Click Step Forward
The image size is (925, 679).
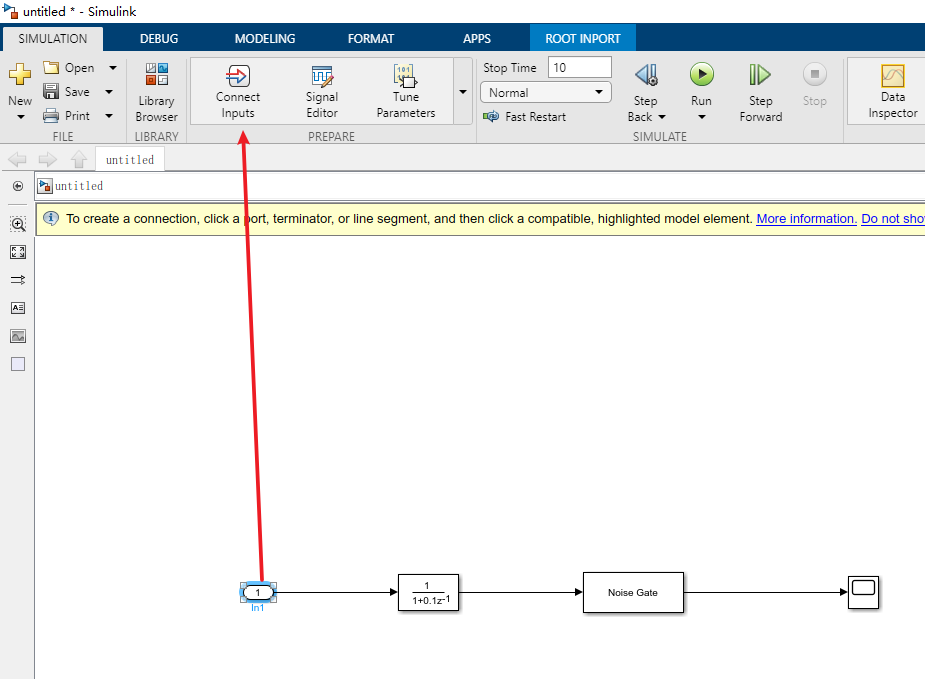click(760, 93)
